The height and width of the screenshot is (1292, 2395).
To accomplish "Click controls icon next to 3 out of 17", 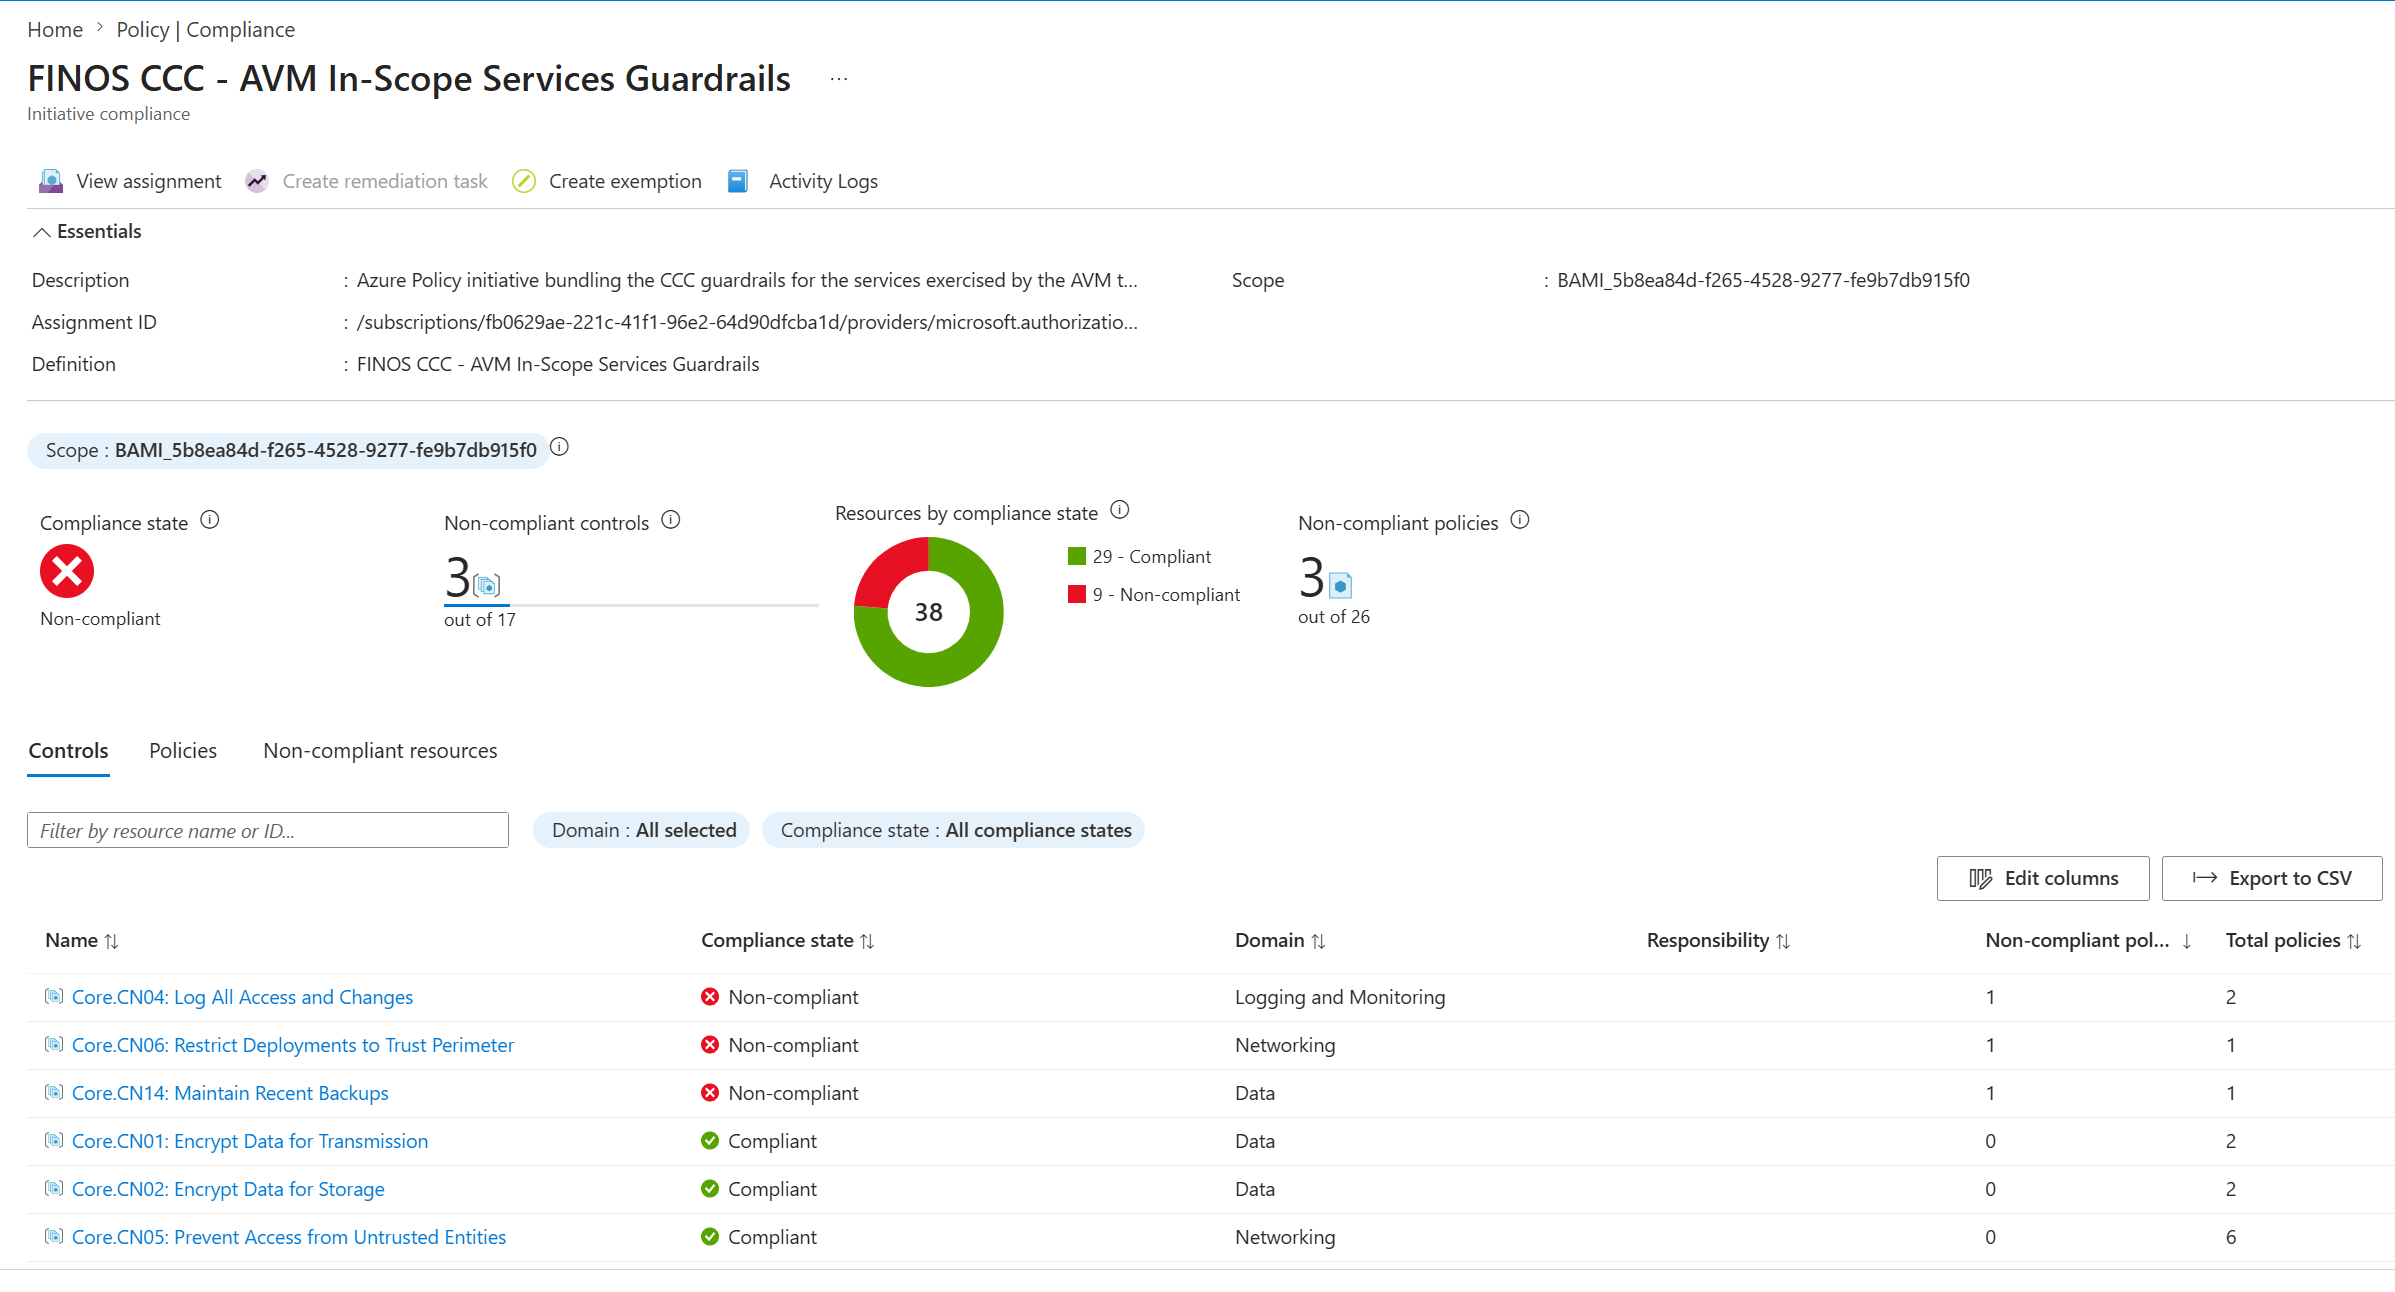I will coord(487,585).
